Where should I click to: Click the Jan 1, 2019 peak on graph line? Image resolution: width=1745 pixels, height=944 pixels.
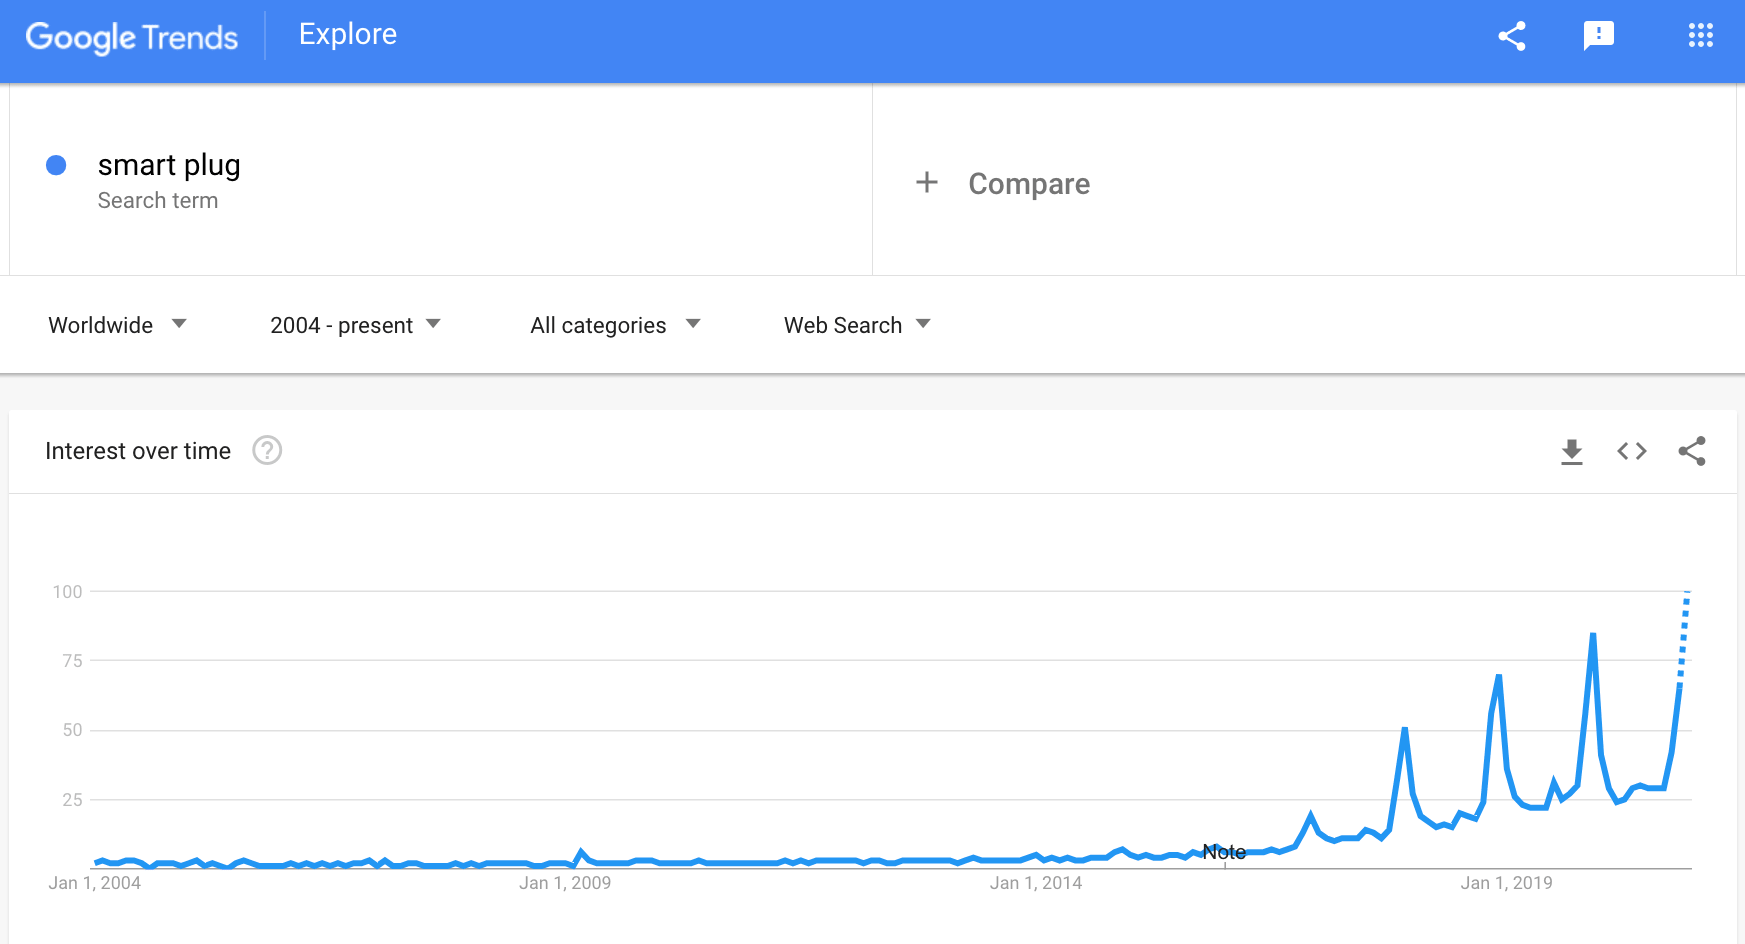click(1498, 677)
